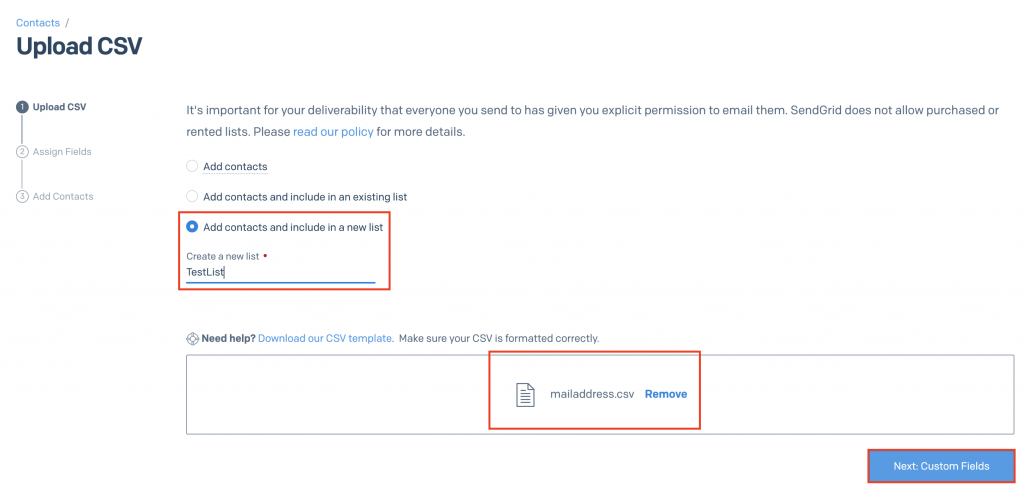Open the Contacts breadcrumb link

coord(38,23)
